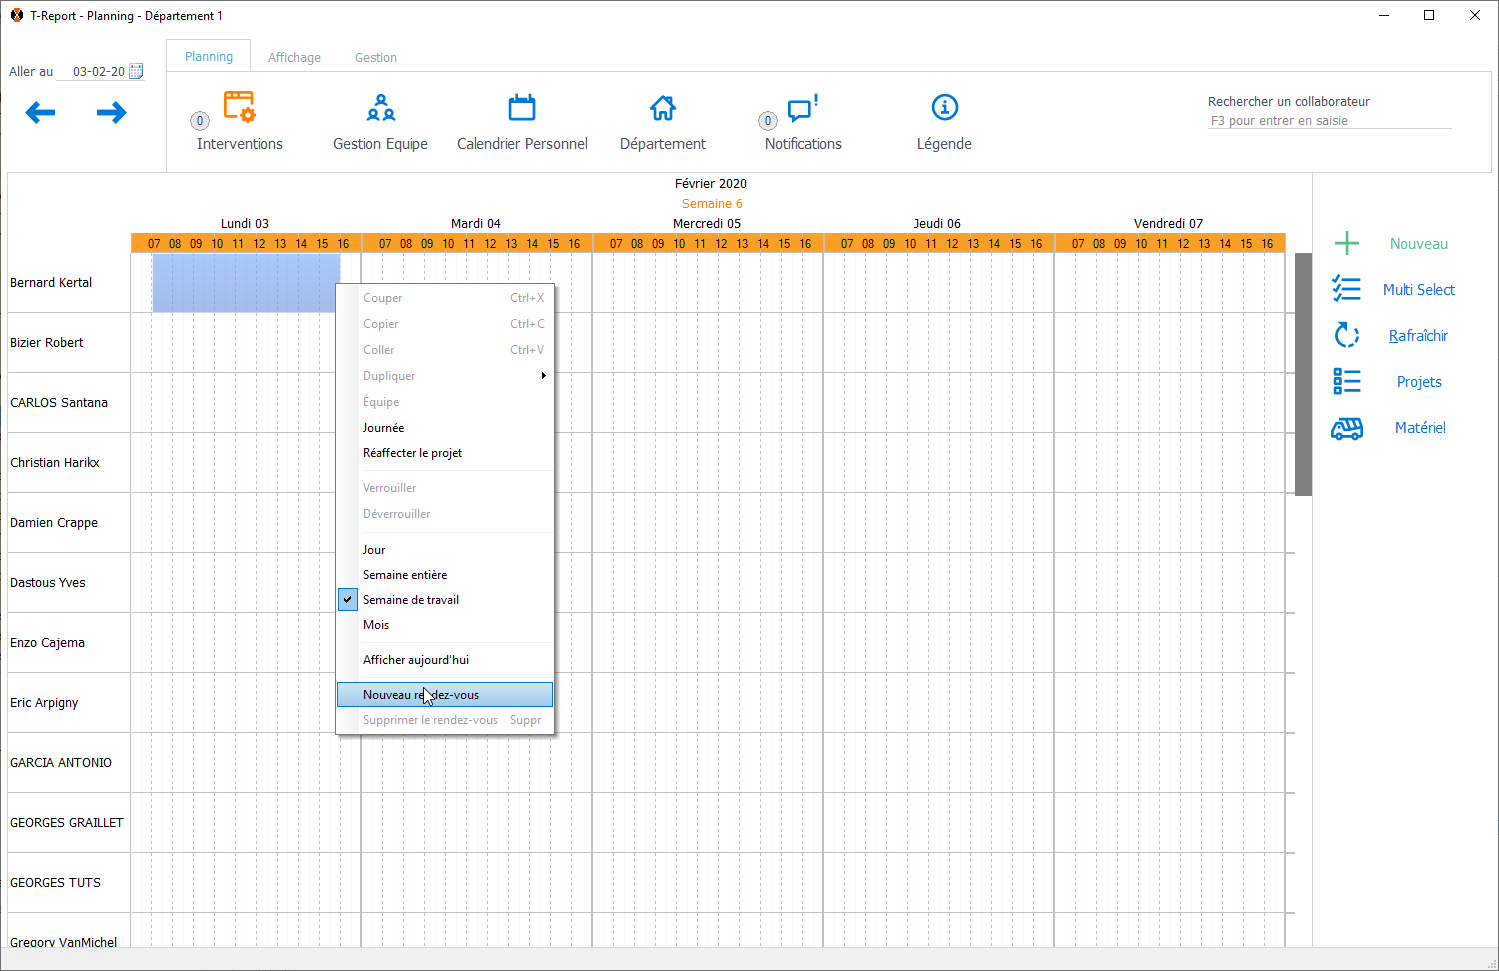
Task: Switch to the Gestion tab
Action: [x=375, y=58]
